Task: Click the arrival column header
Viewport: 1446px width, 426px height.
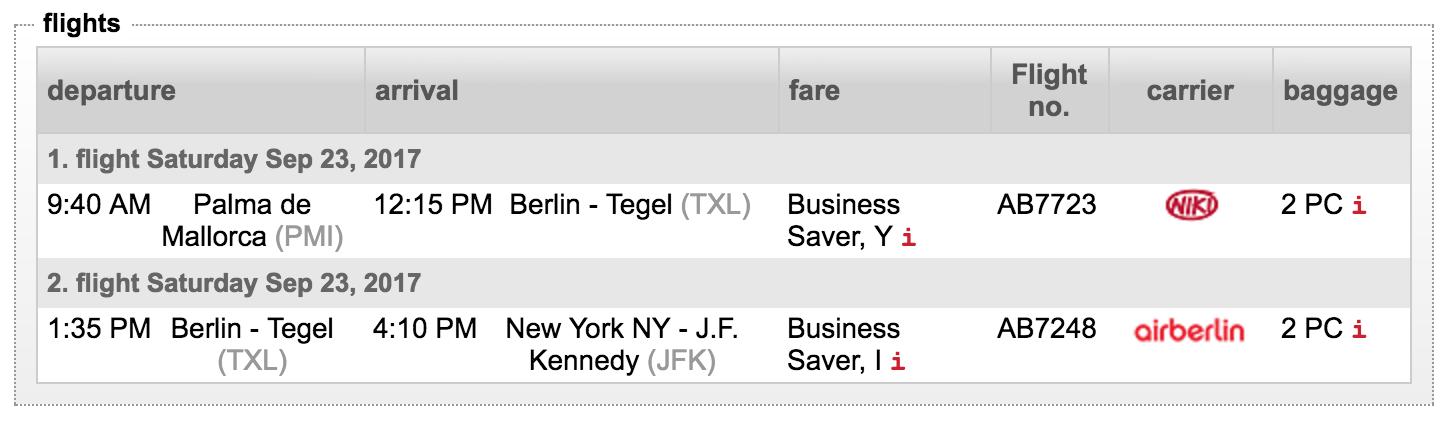Action: 416,91
